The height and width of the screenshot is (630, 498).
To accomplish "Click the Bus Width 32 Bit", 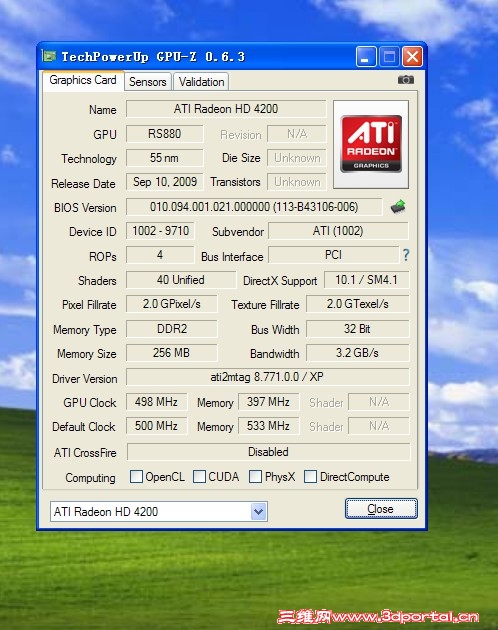I will [x=358, y=329].
